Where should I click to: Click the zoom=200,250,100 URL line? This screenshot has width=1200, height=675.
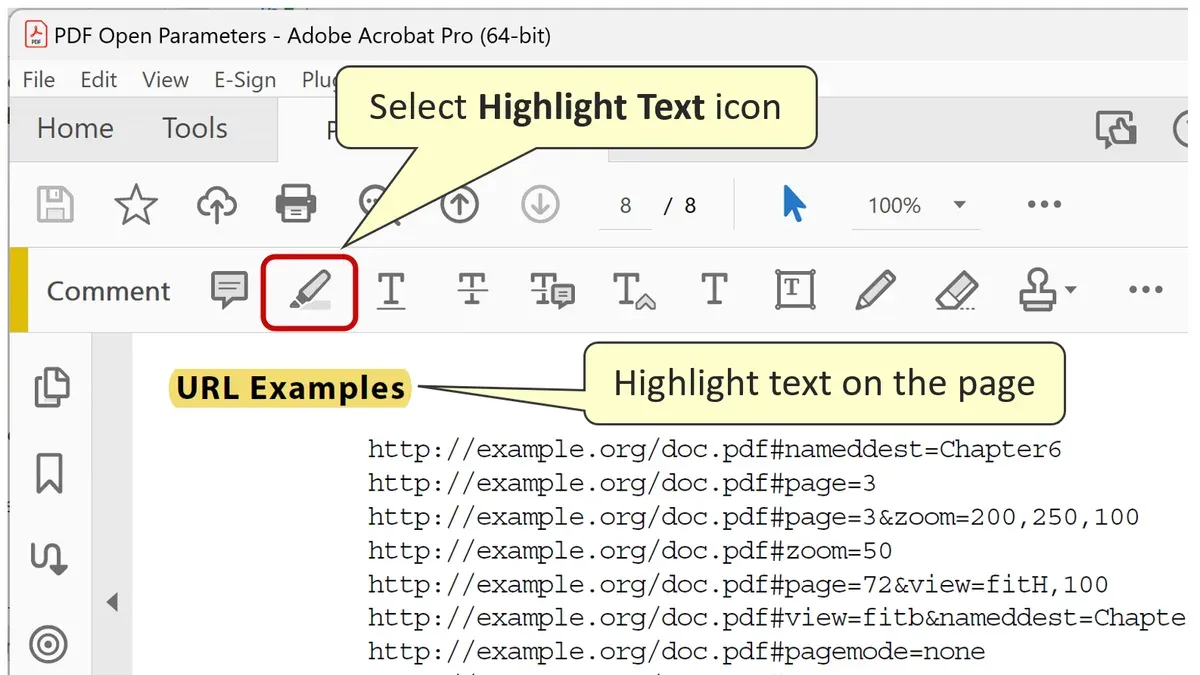[754, 517]
